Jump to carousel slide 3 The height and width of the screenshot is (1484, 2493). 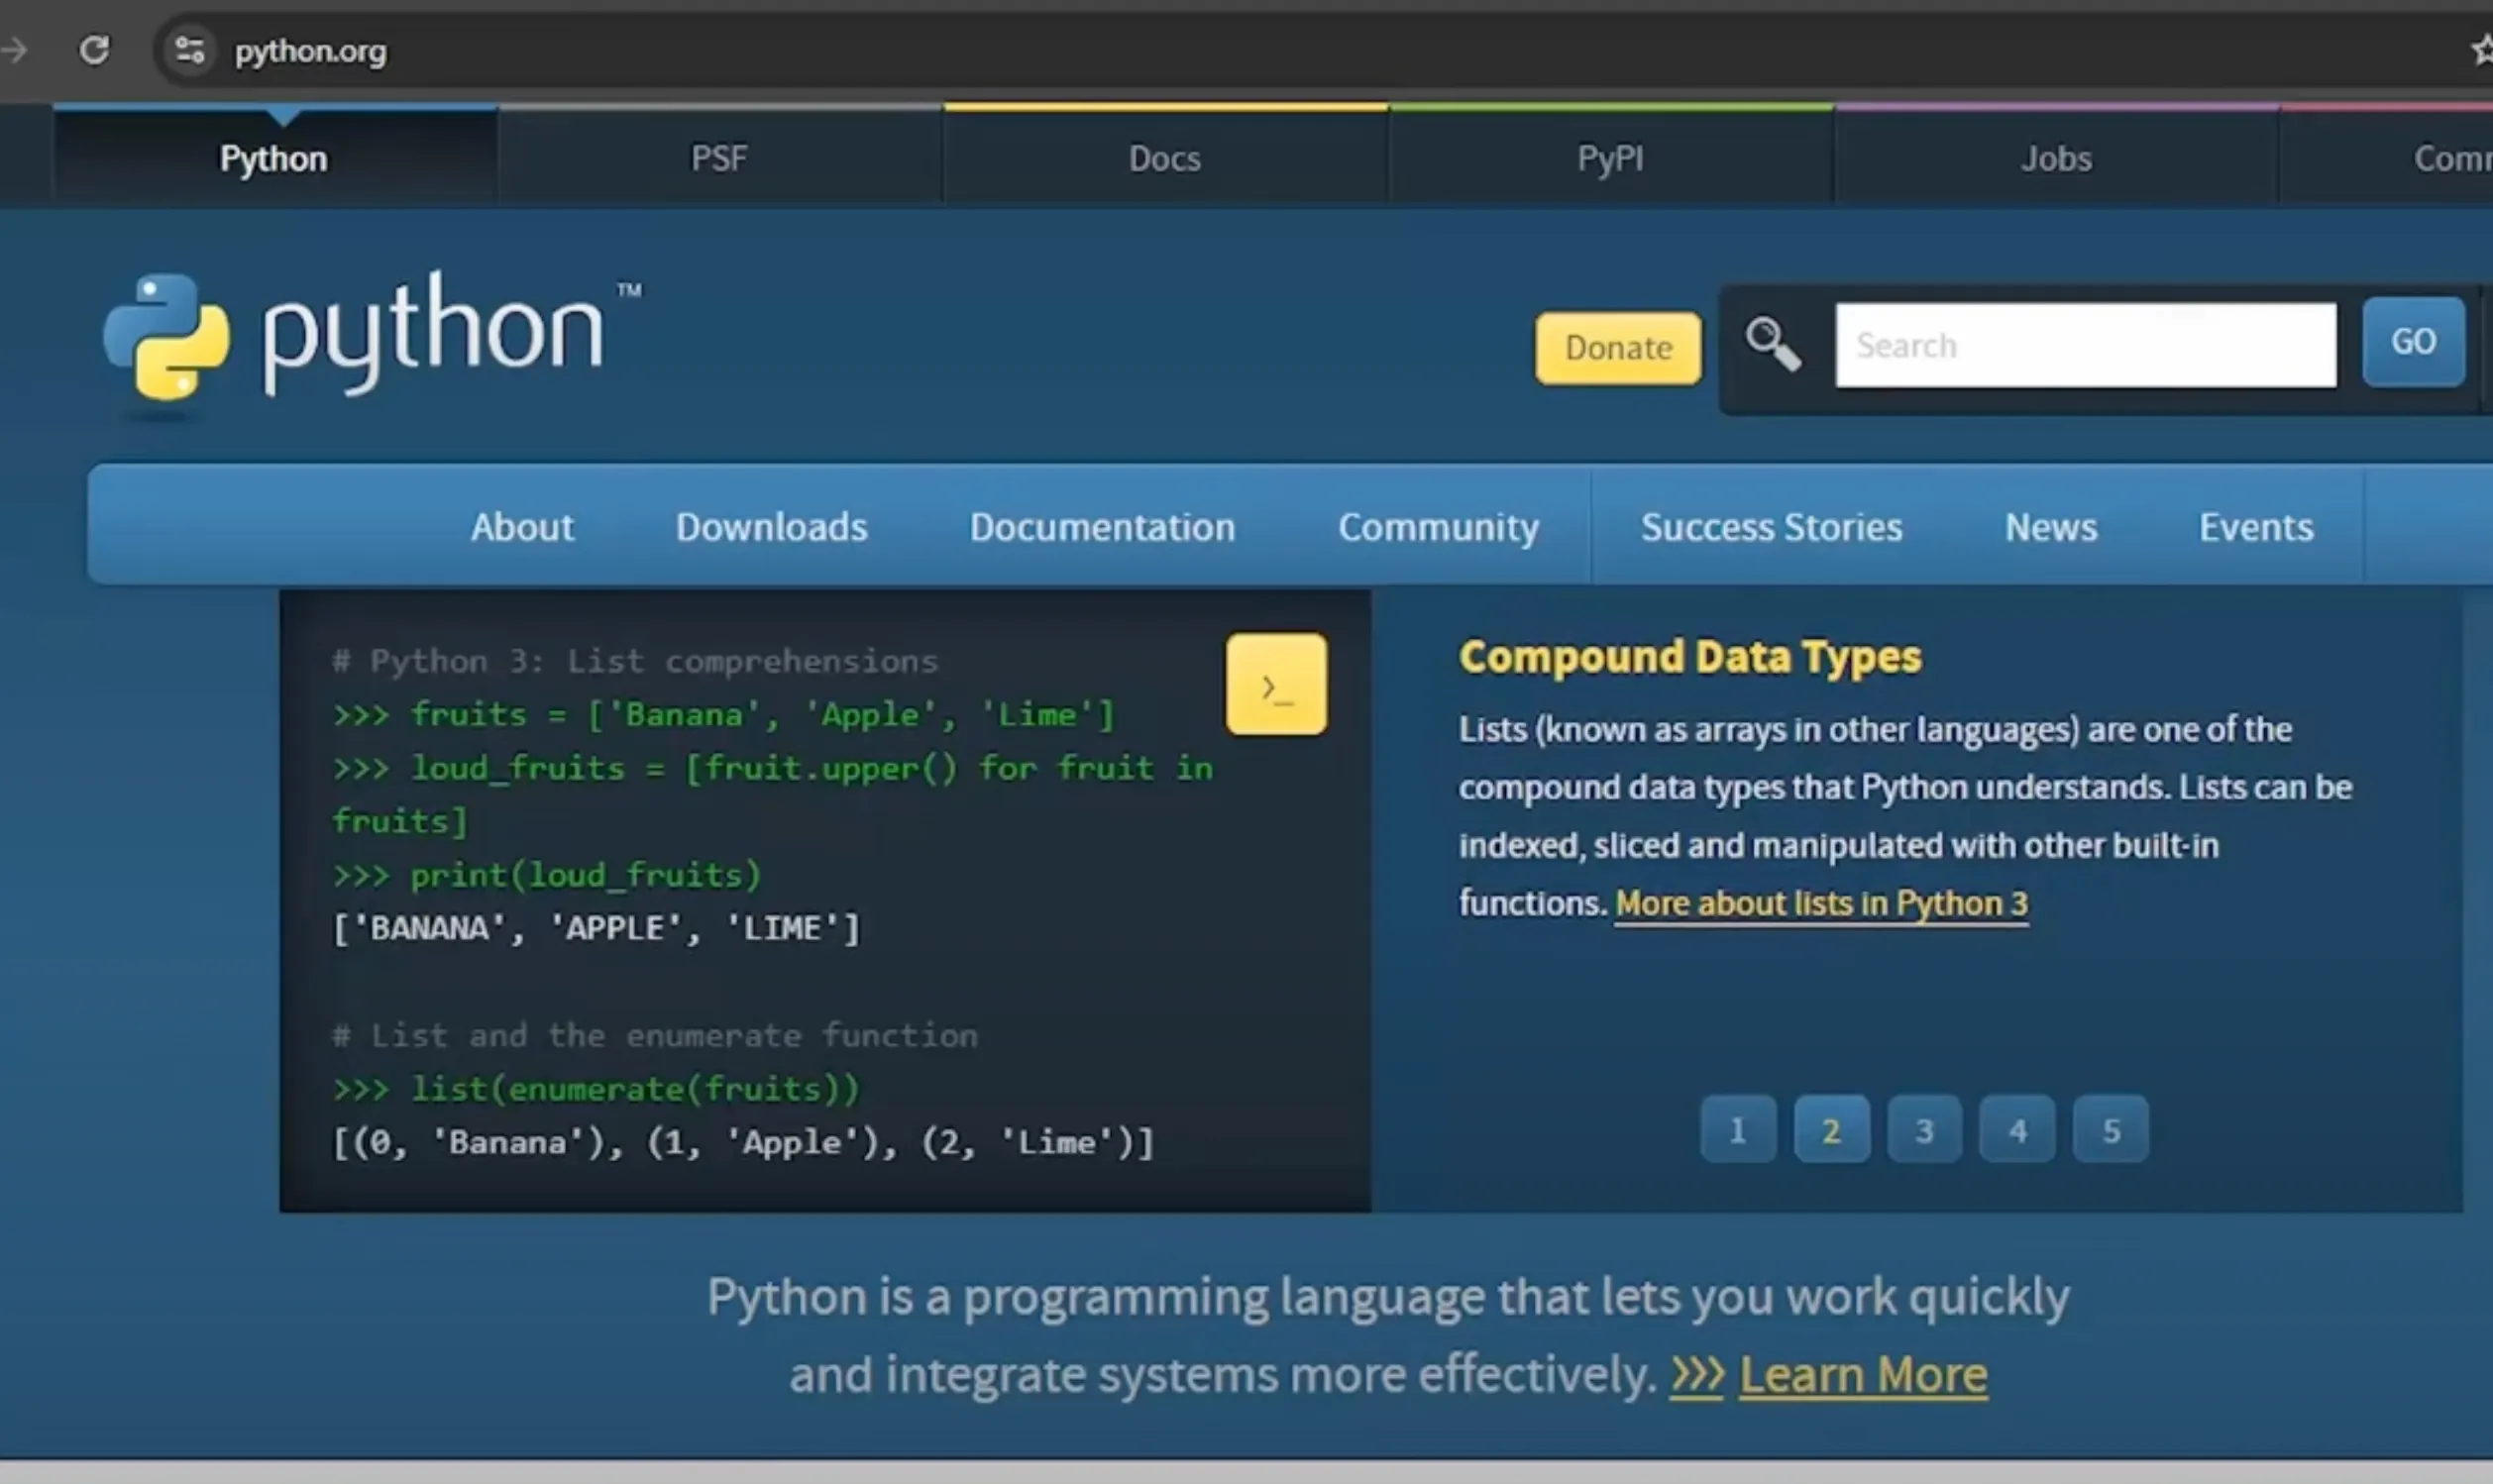tap(1923, 1129)
